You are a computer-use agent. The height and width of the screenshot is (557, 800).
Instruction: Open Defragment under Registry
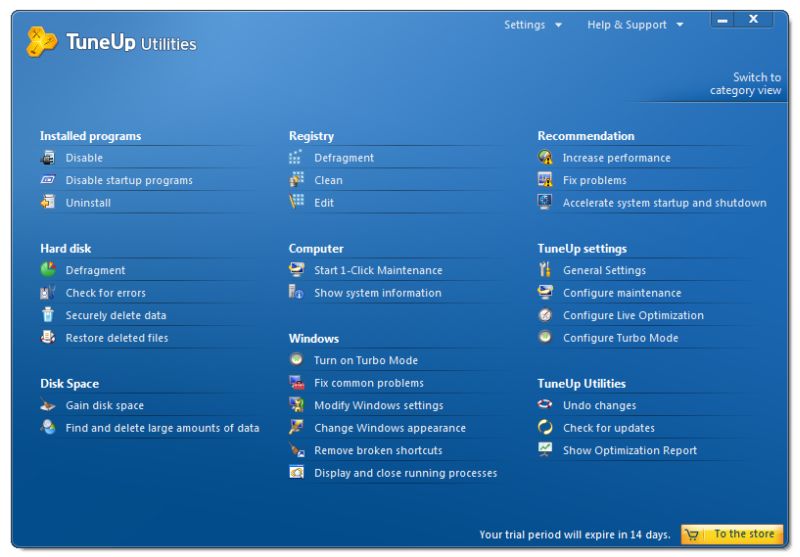coord(344,158)
